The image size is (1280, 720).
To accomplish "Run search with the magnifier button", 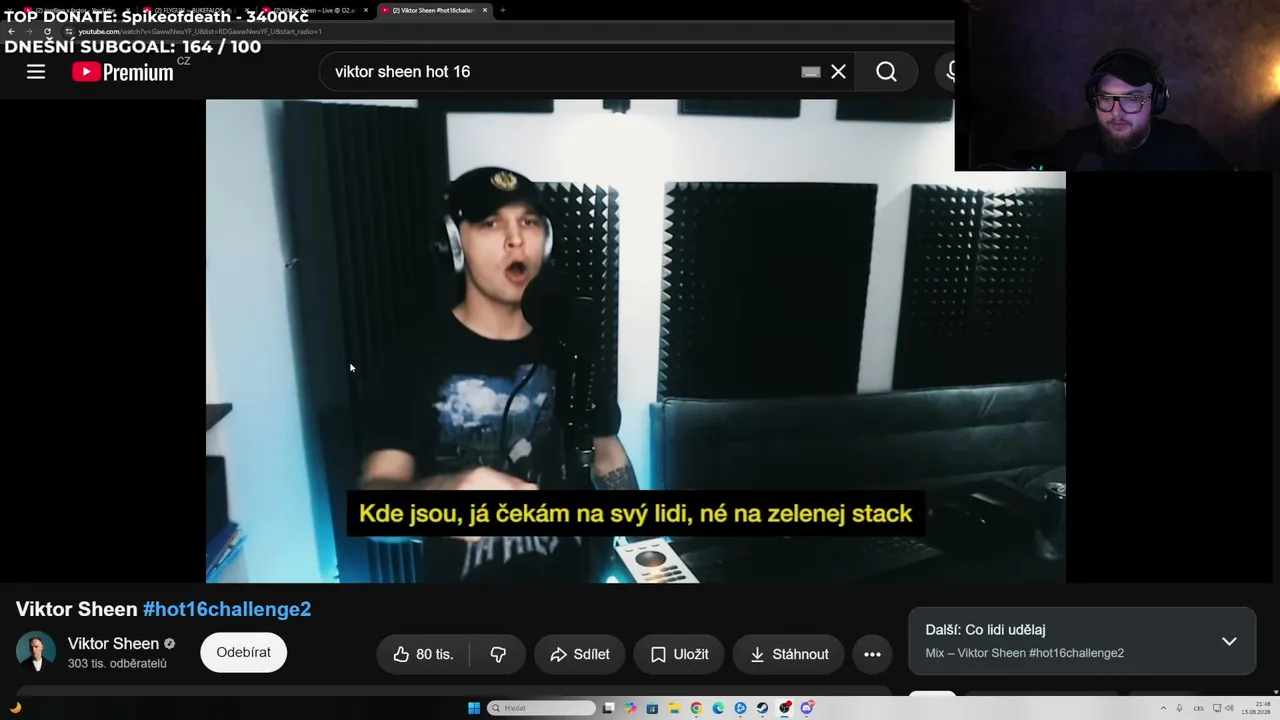I will (x=886, y=72).
